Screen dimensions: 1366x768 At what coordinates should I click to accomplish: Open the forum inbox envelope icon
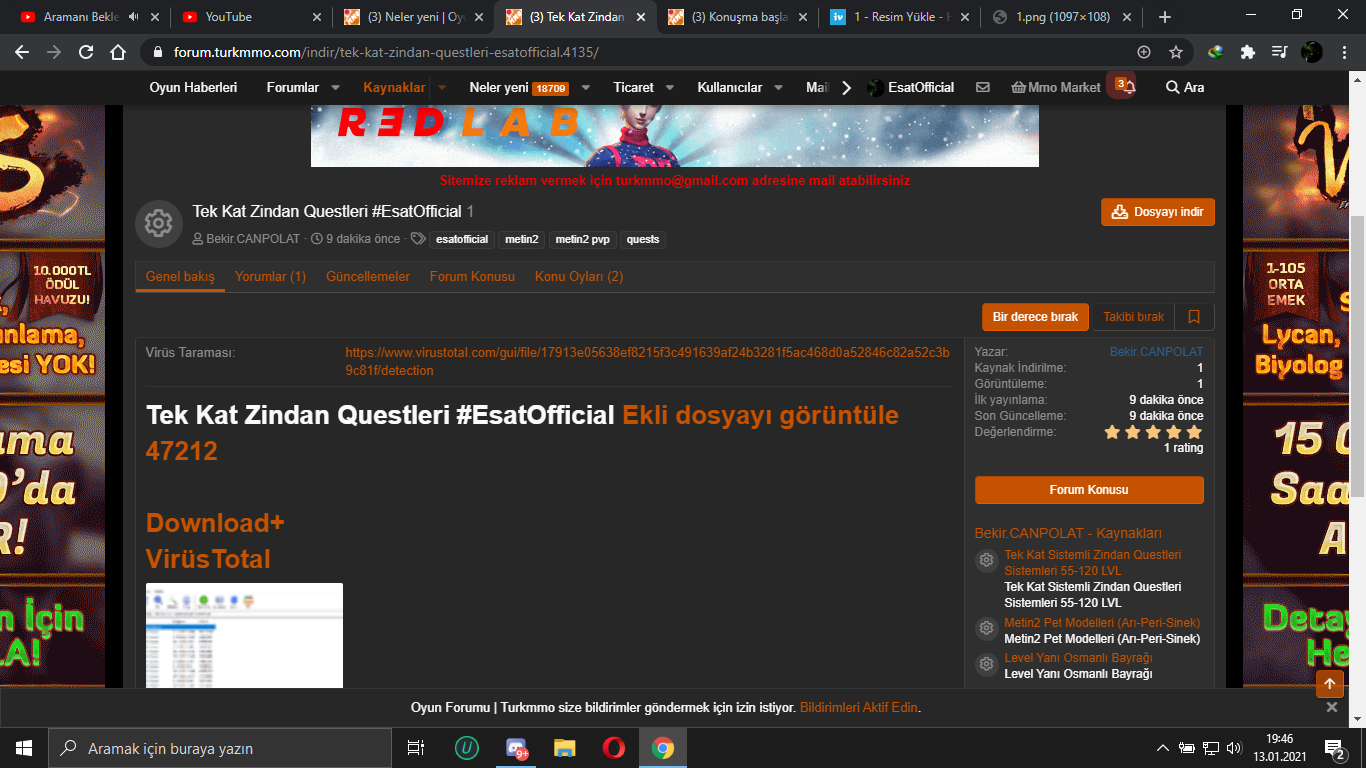click(983, 87)
